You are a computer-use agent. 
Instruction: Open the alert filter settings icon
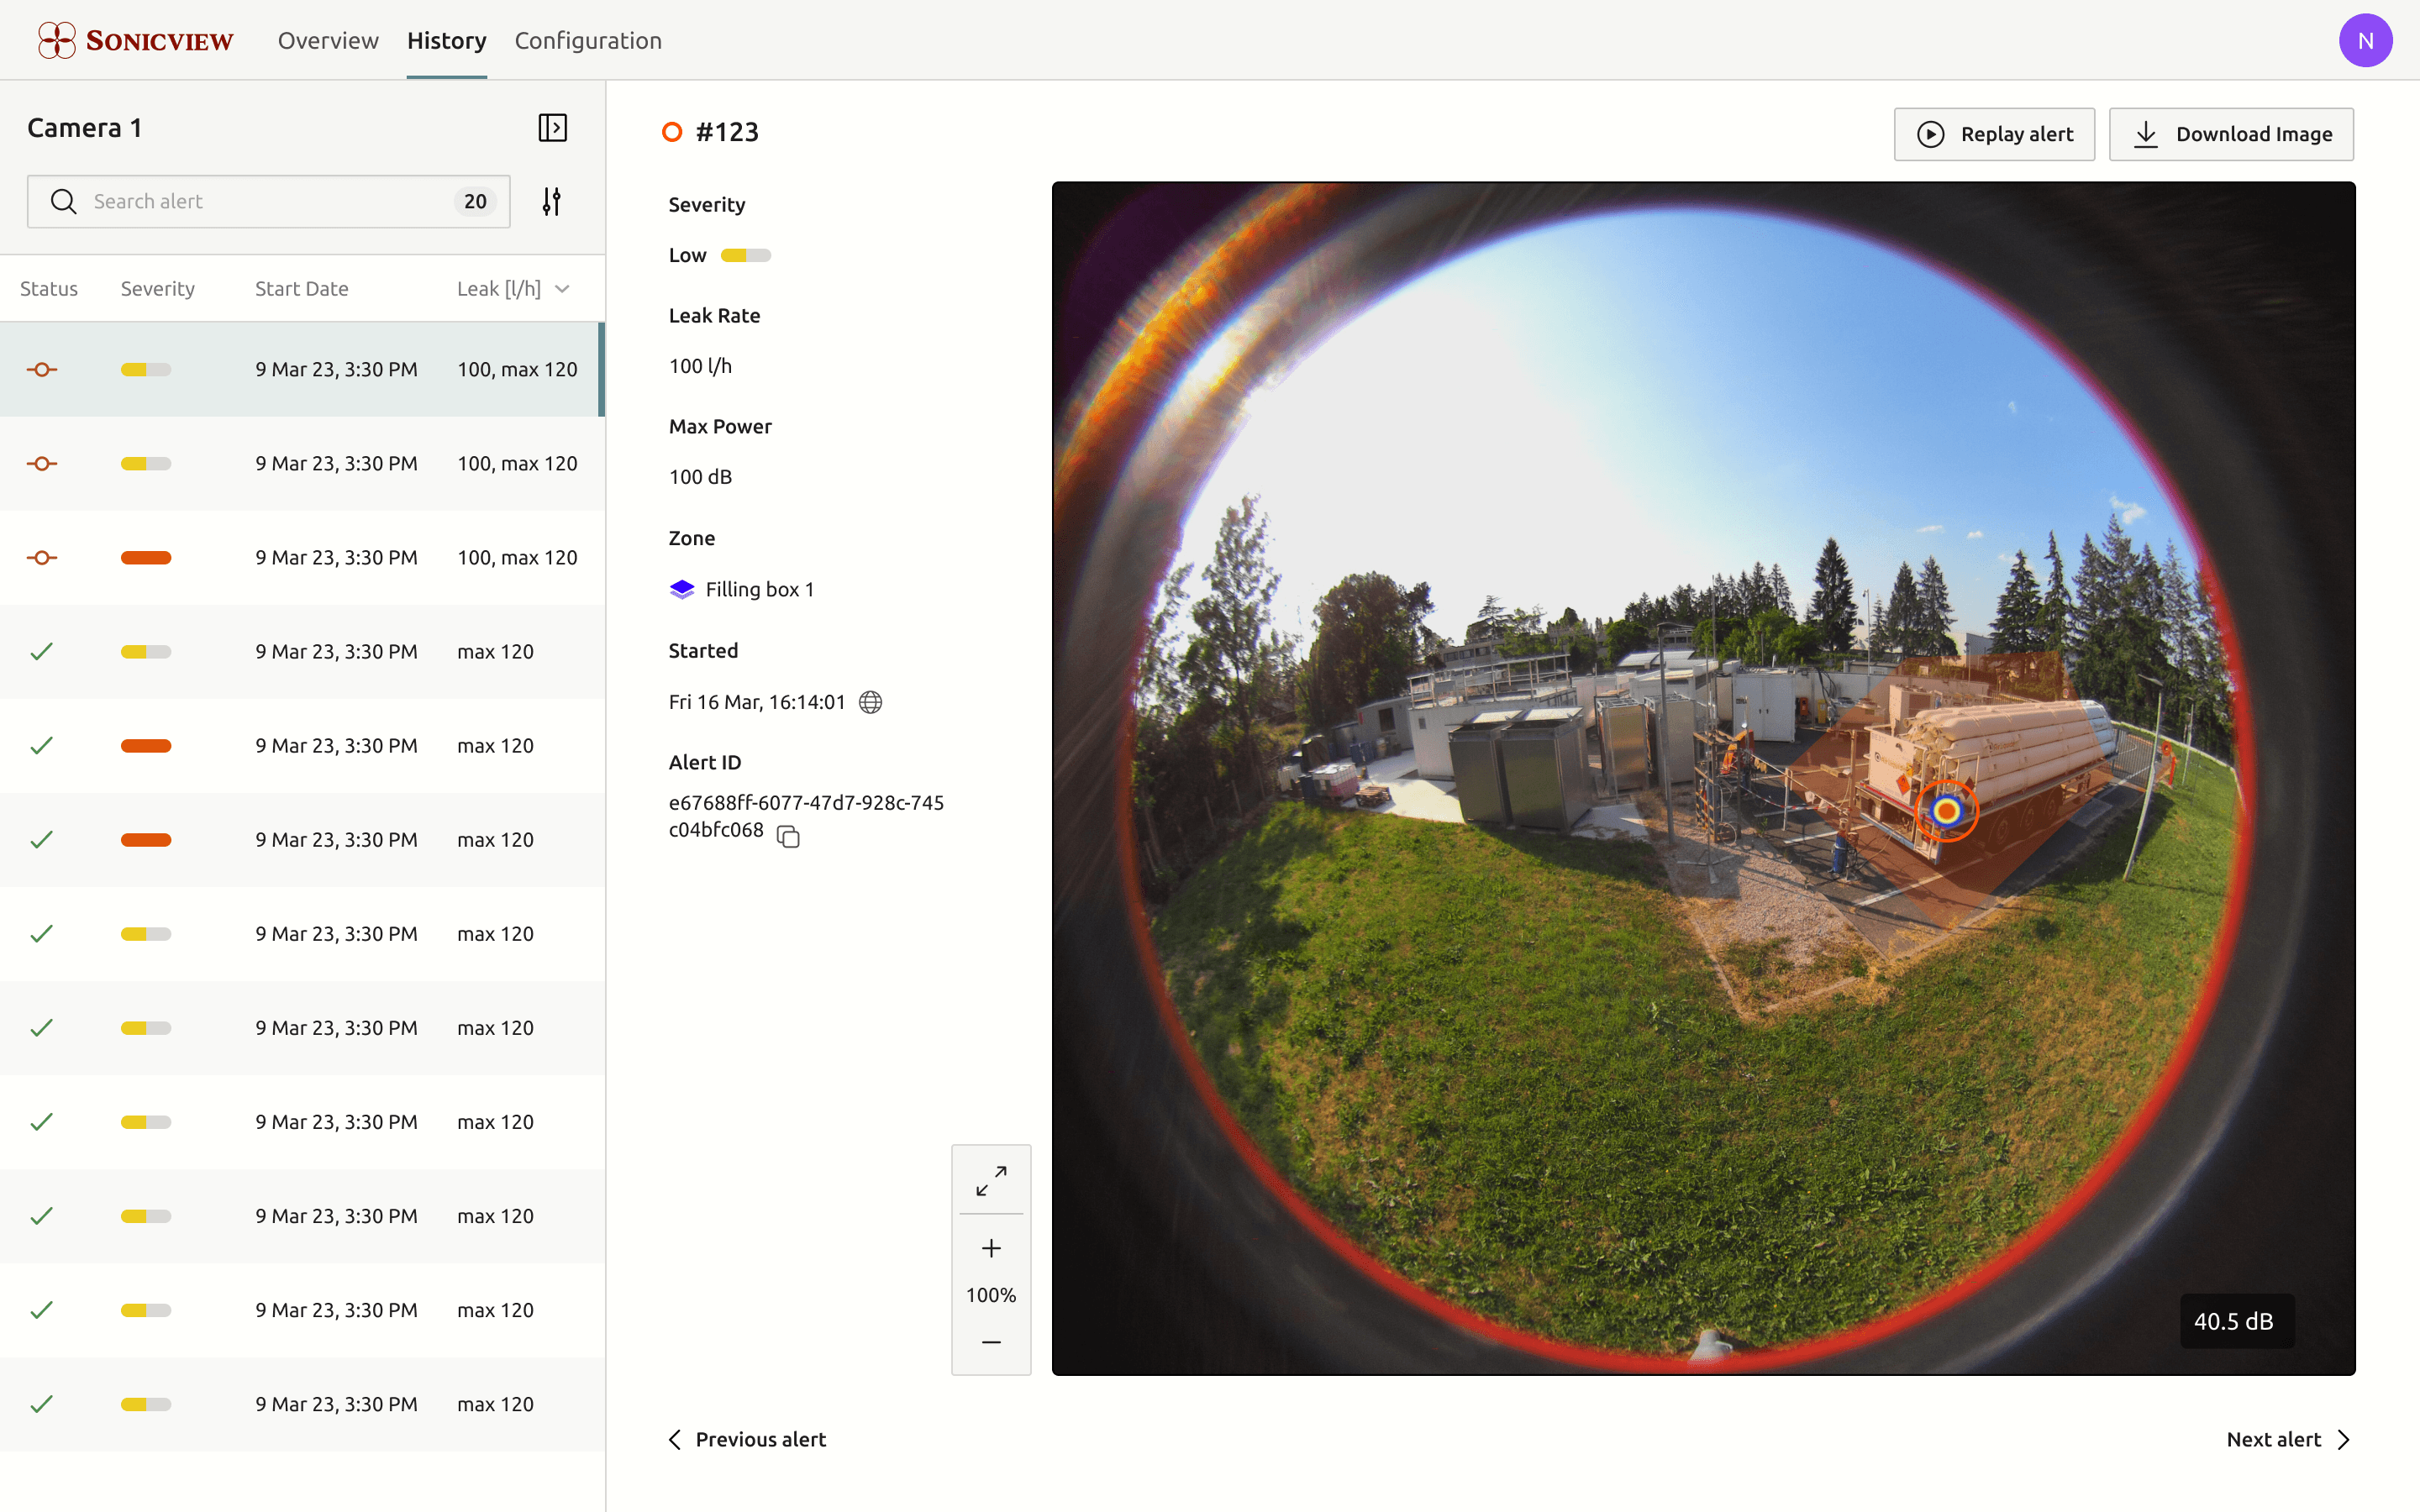pyautogui.click(x=551, y=201)
